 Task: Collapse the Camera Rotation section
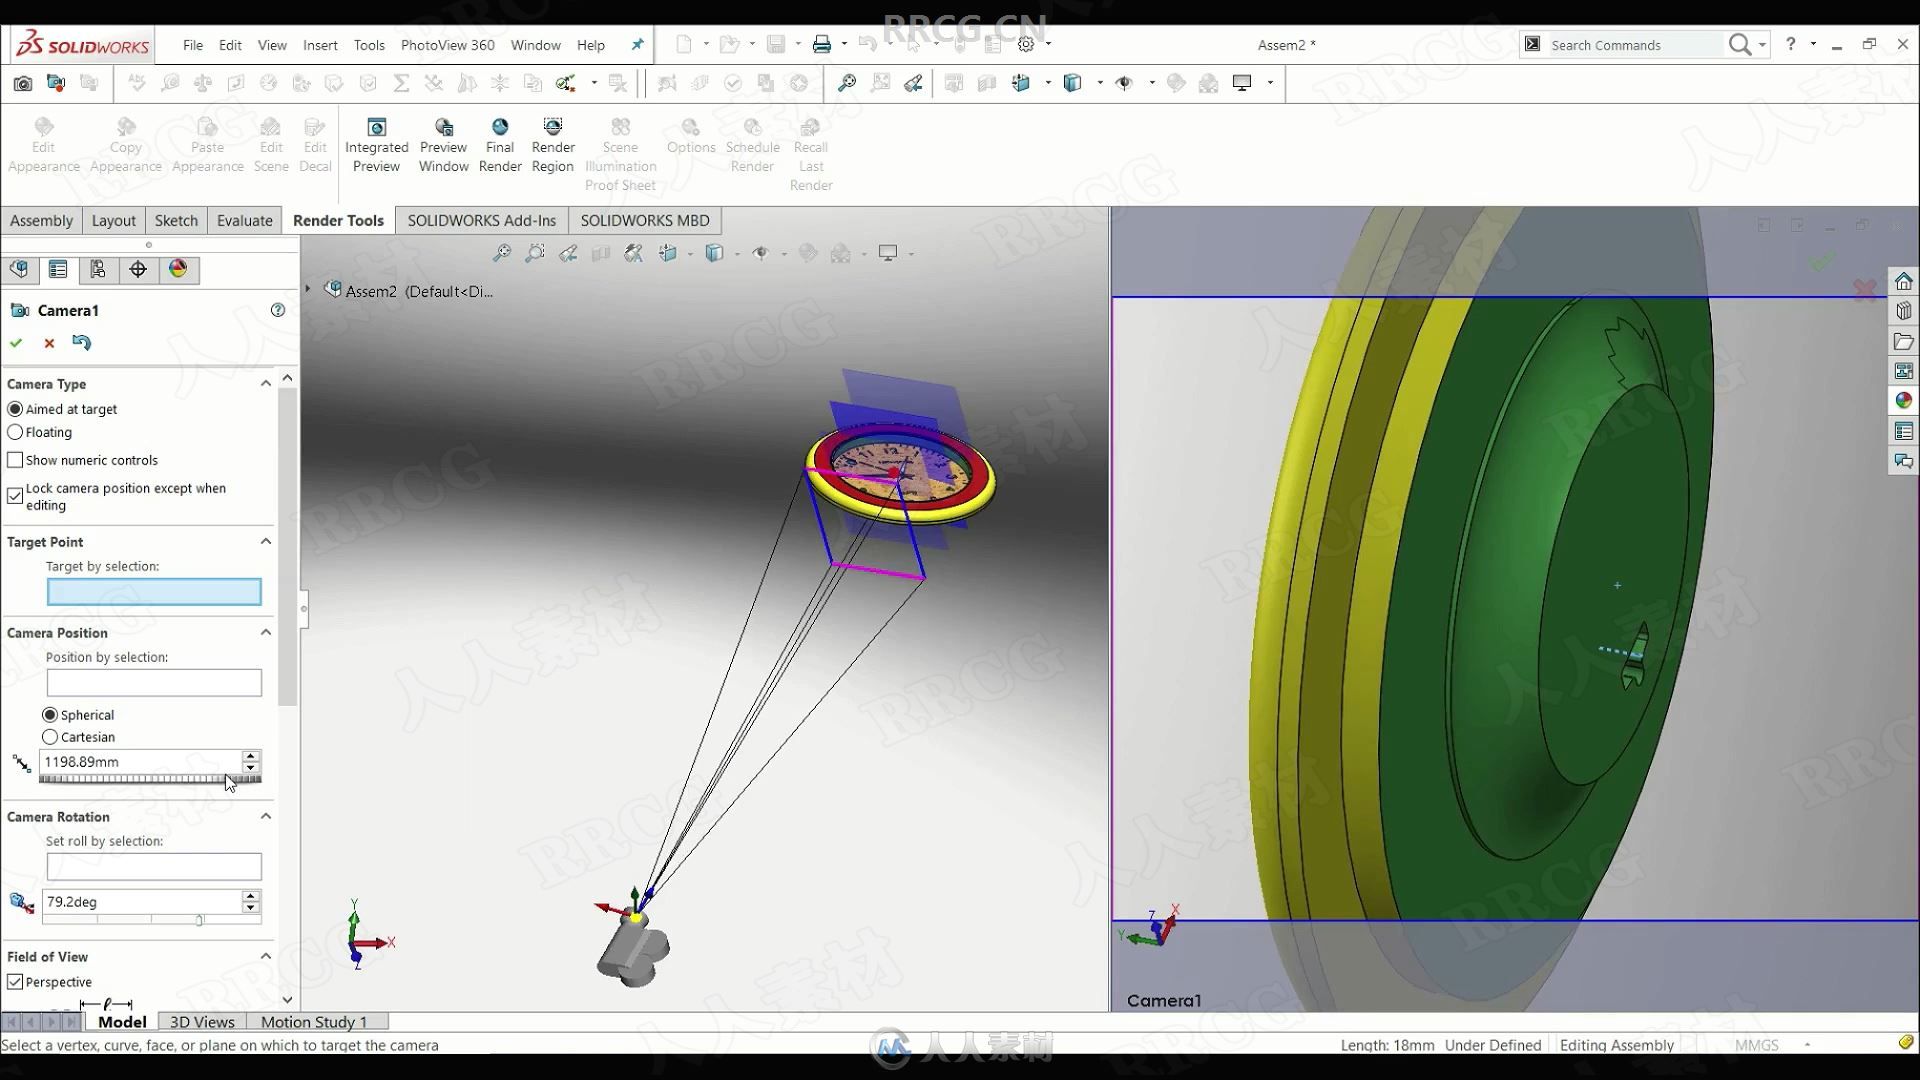265,815
